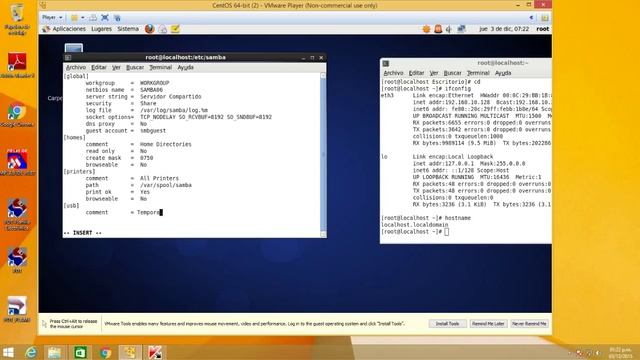640x360 pixels.
Task: Click Remind Me Later button
Action: point(488,324)
